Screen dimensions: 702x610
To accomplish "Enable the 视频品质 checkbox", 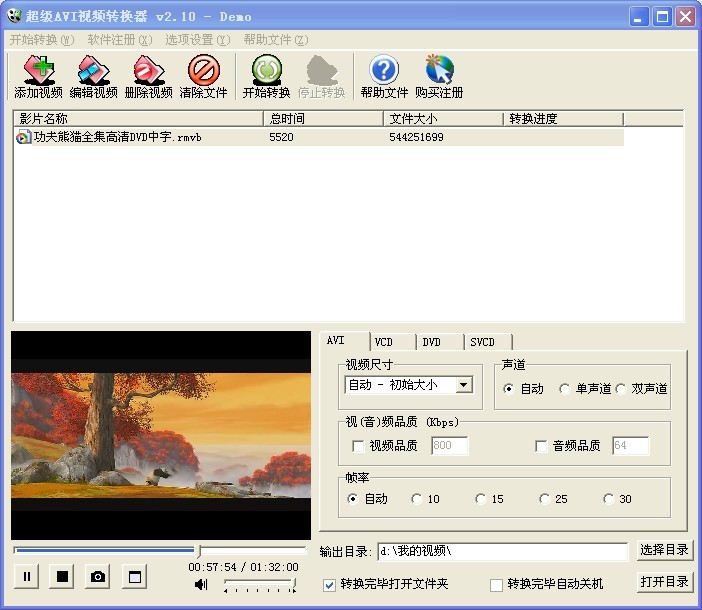I will pos(358,446).
